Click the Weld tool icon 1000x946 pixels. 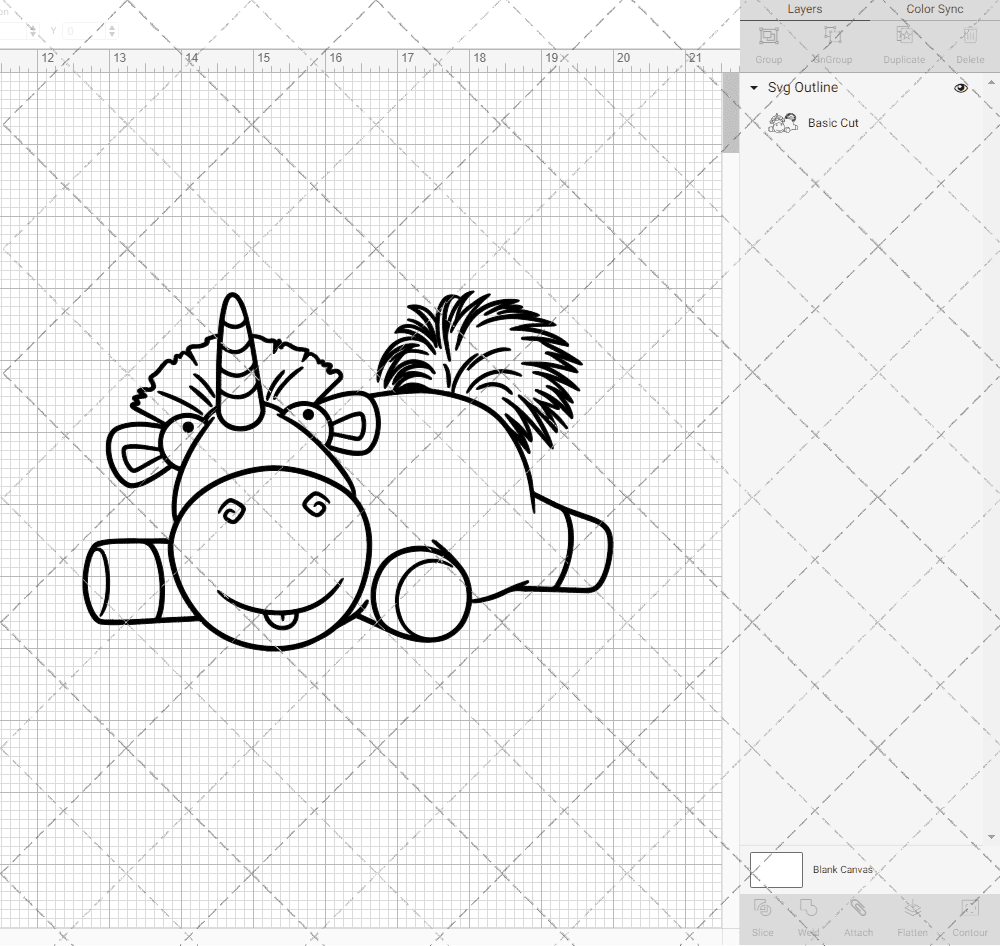click(x=808, y=908)
